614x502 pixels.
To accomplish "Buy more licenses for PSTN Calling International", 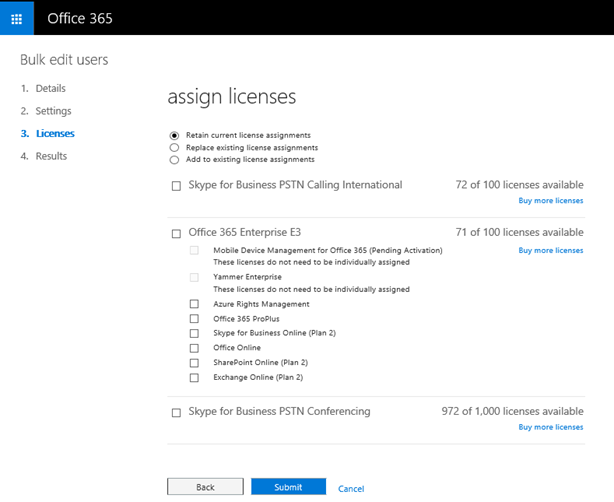I will coord(551,200).
